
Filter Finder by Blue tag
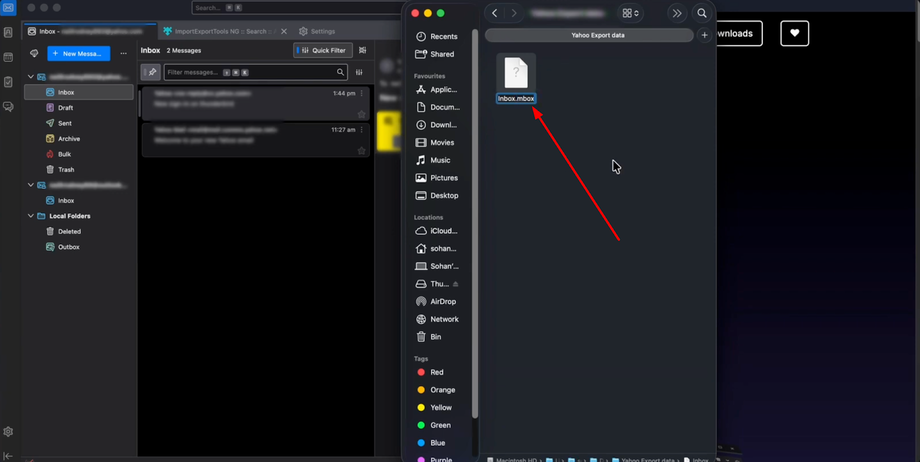[431, 443]
